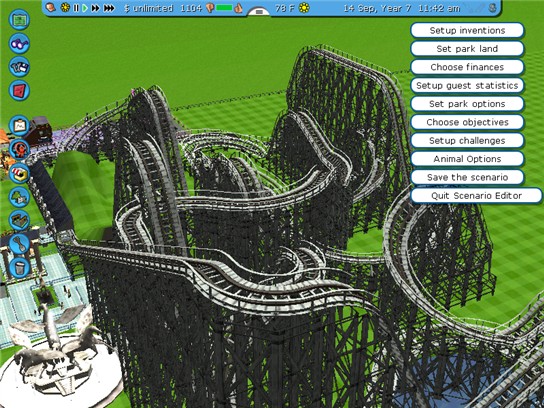Open the rides ferris wheel icon
This screenshot has width=544, height=408.
[x=19, y=149]
